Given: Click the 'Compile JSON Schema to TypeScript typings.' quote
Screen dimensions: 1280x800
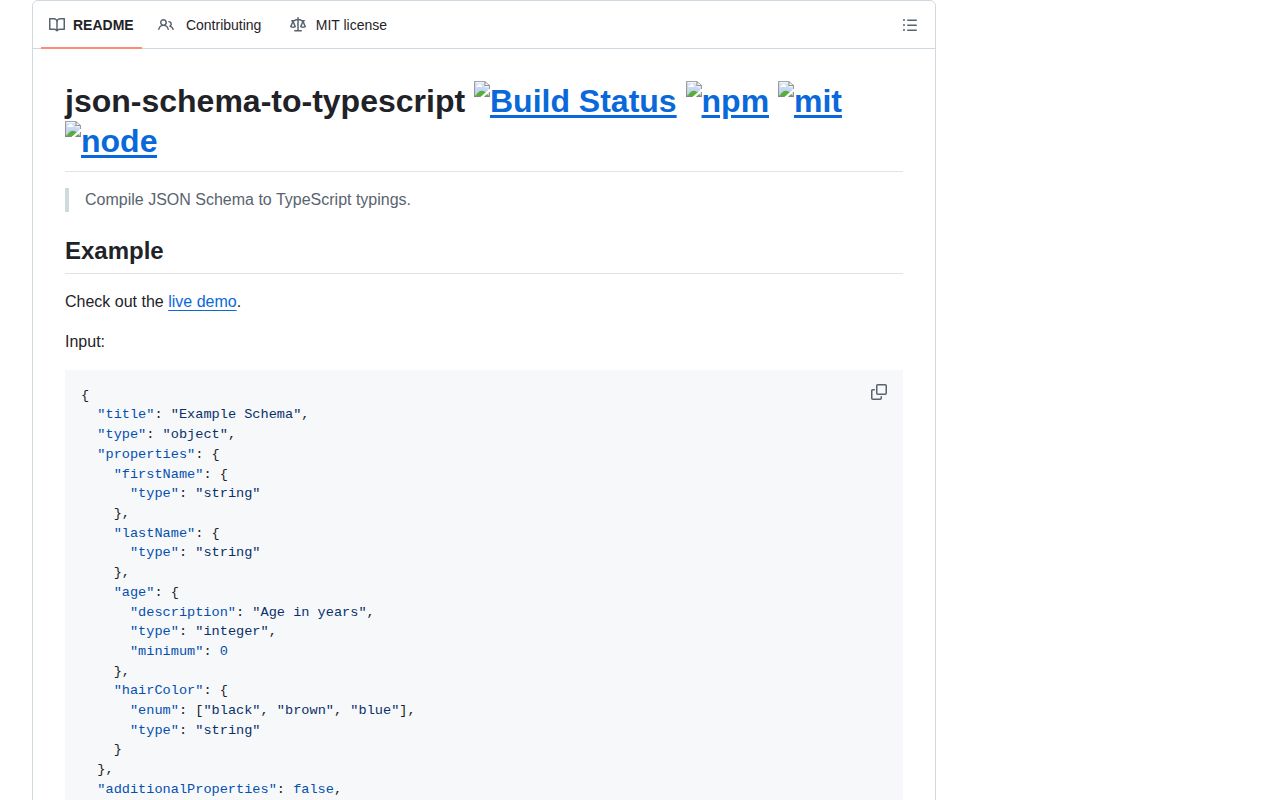Looking at the screenshot, I should (x=248, y=199).
